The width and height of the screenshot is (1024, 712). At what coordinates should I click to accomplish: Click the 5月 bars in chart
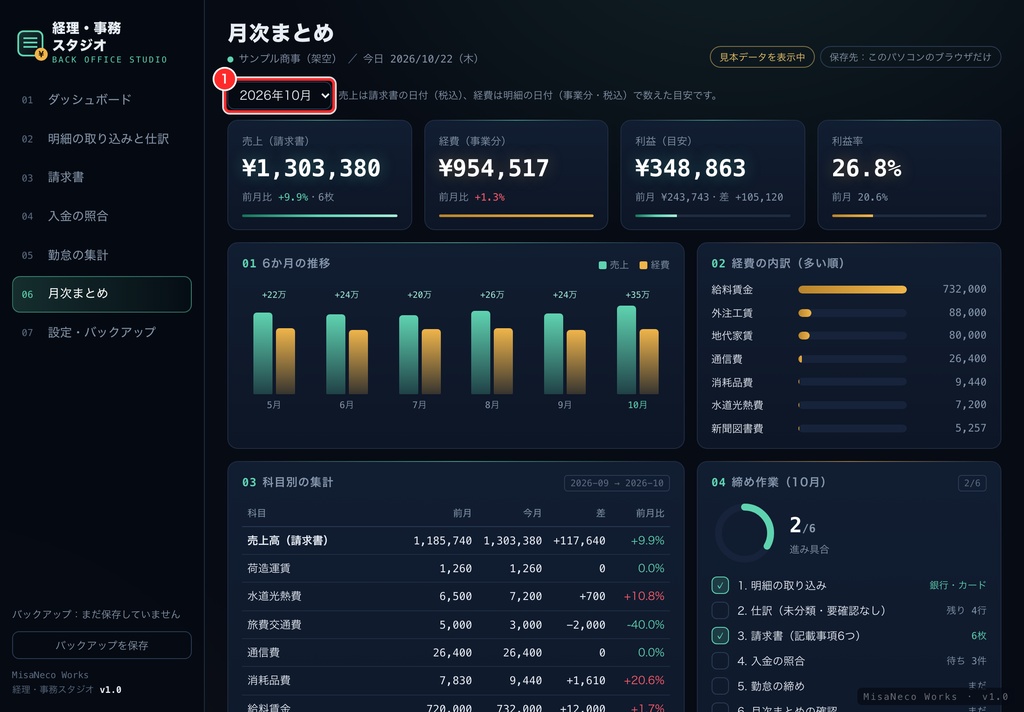(x=274, y=353)
